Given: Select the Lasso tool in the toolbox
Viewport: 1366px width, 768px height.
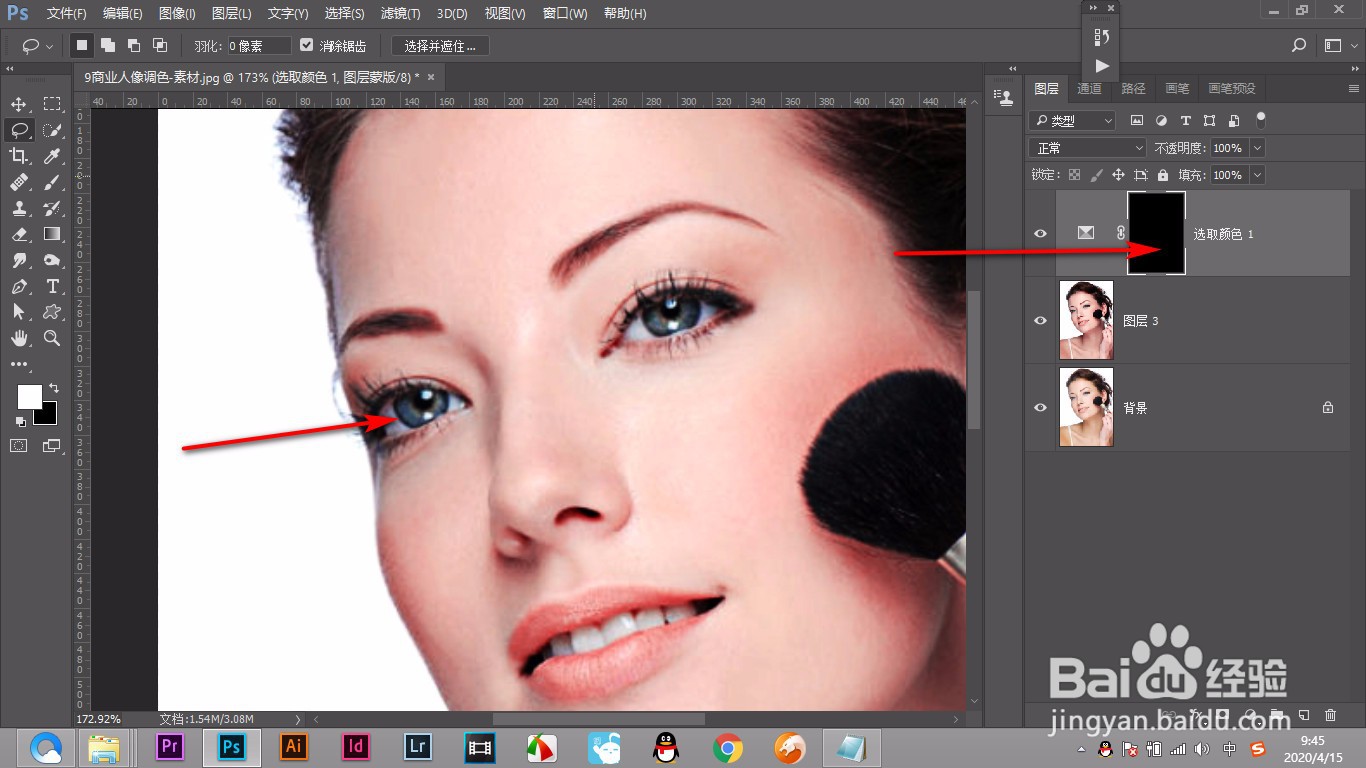Looking at the screenshot, I should [x=19, y=130].
